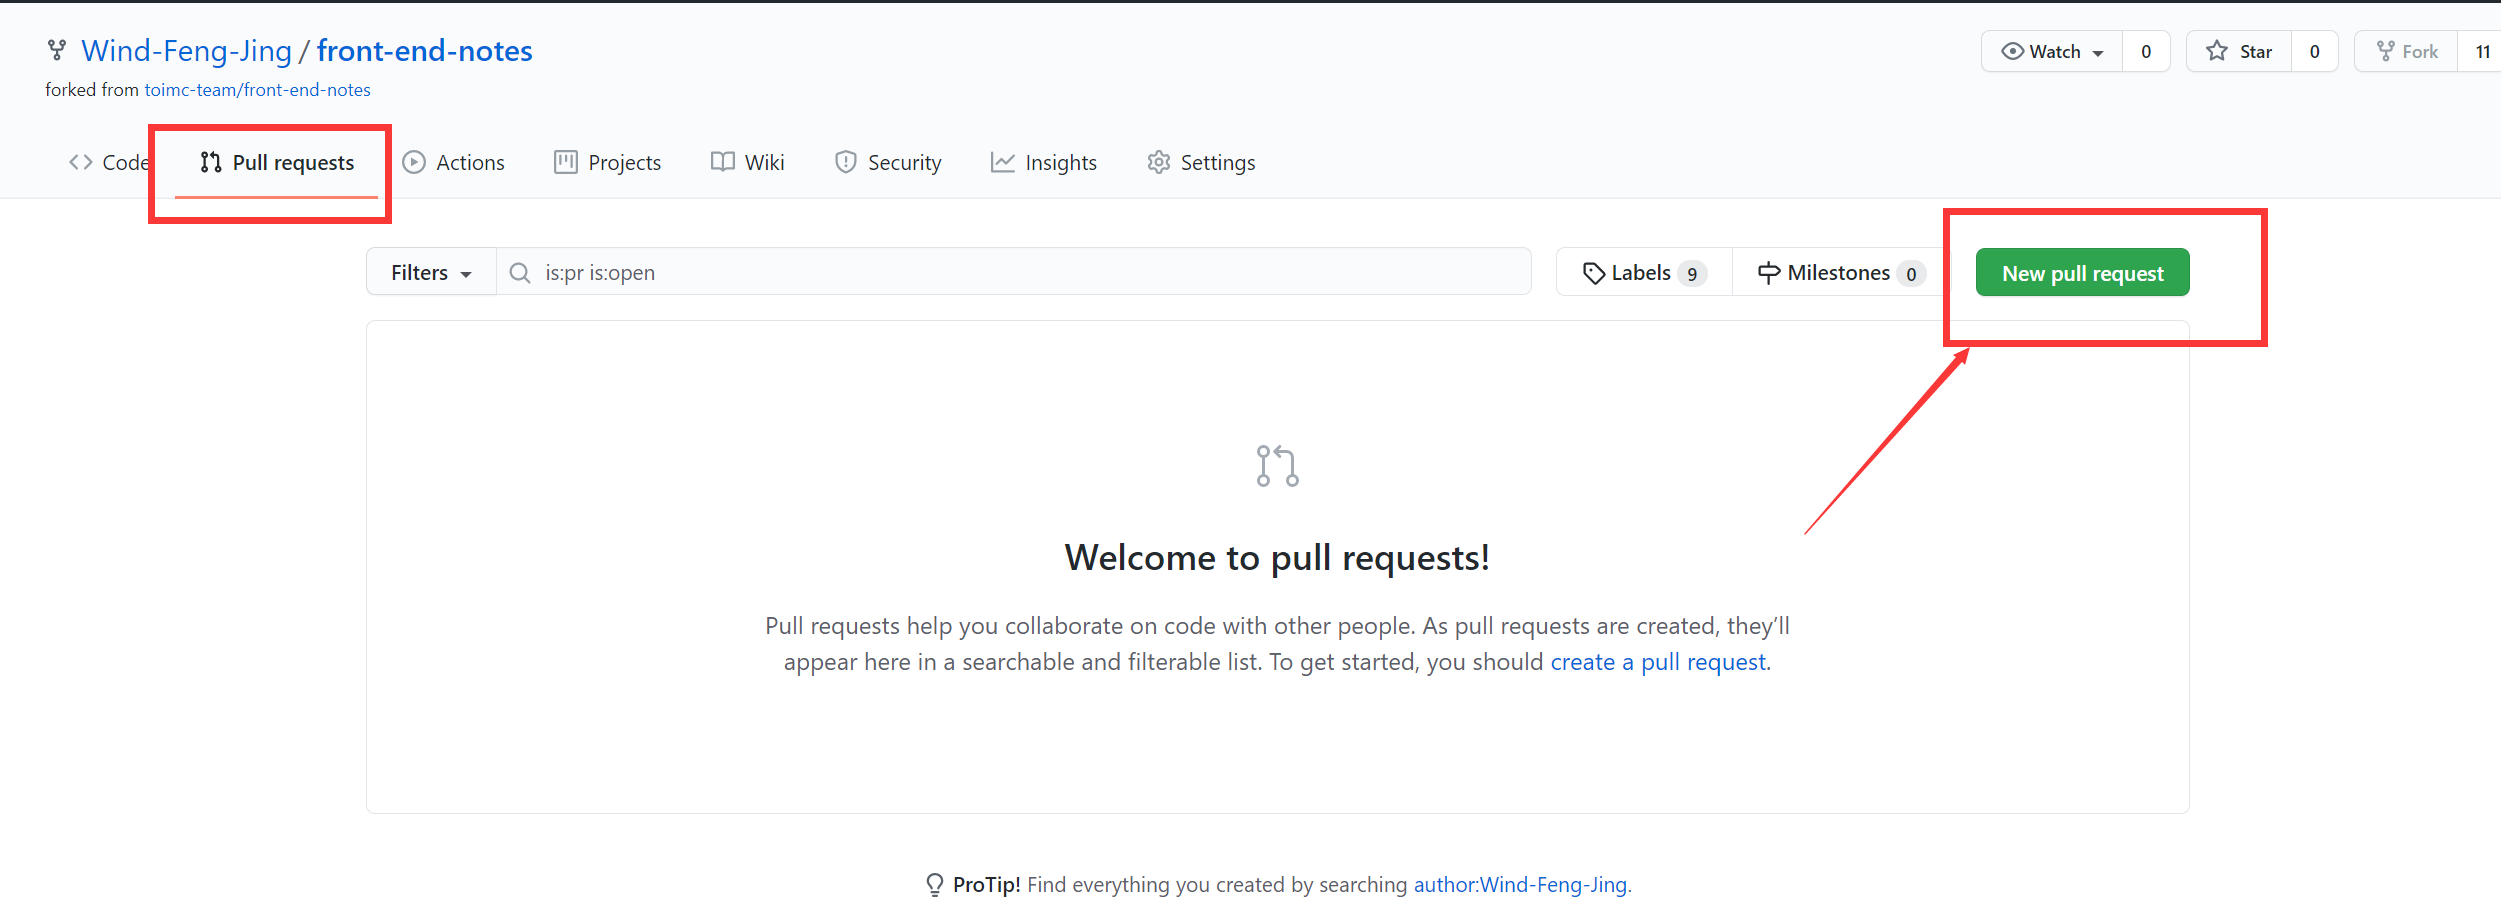Click the pull request icon on Pull requests tab

click(x=210, y=162)
